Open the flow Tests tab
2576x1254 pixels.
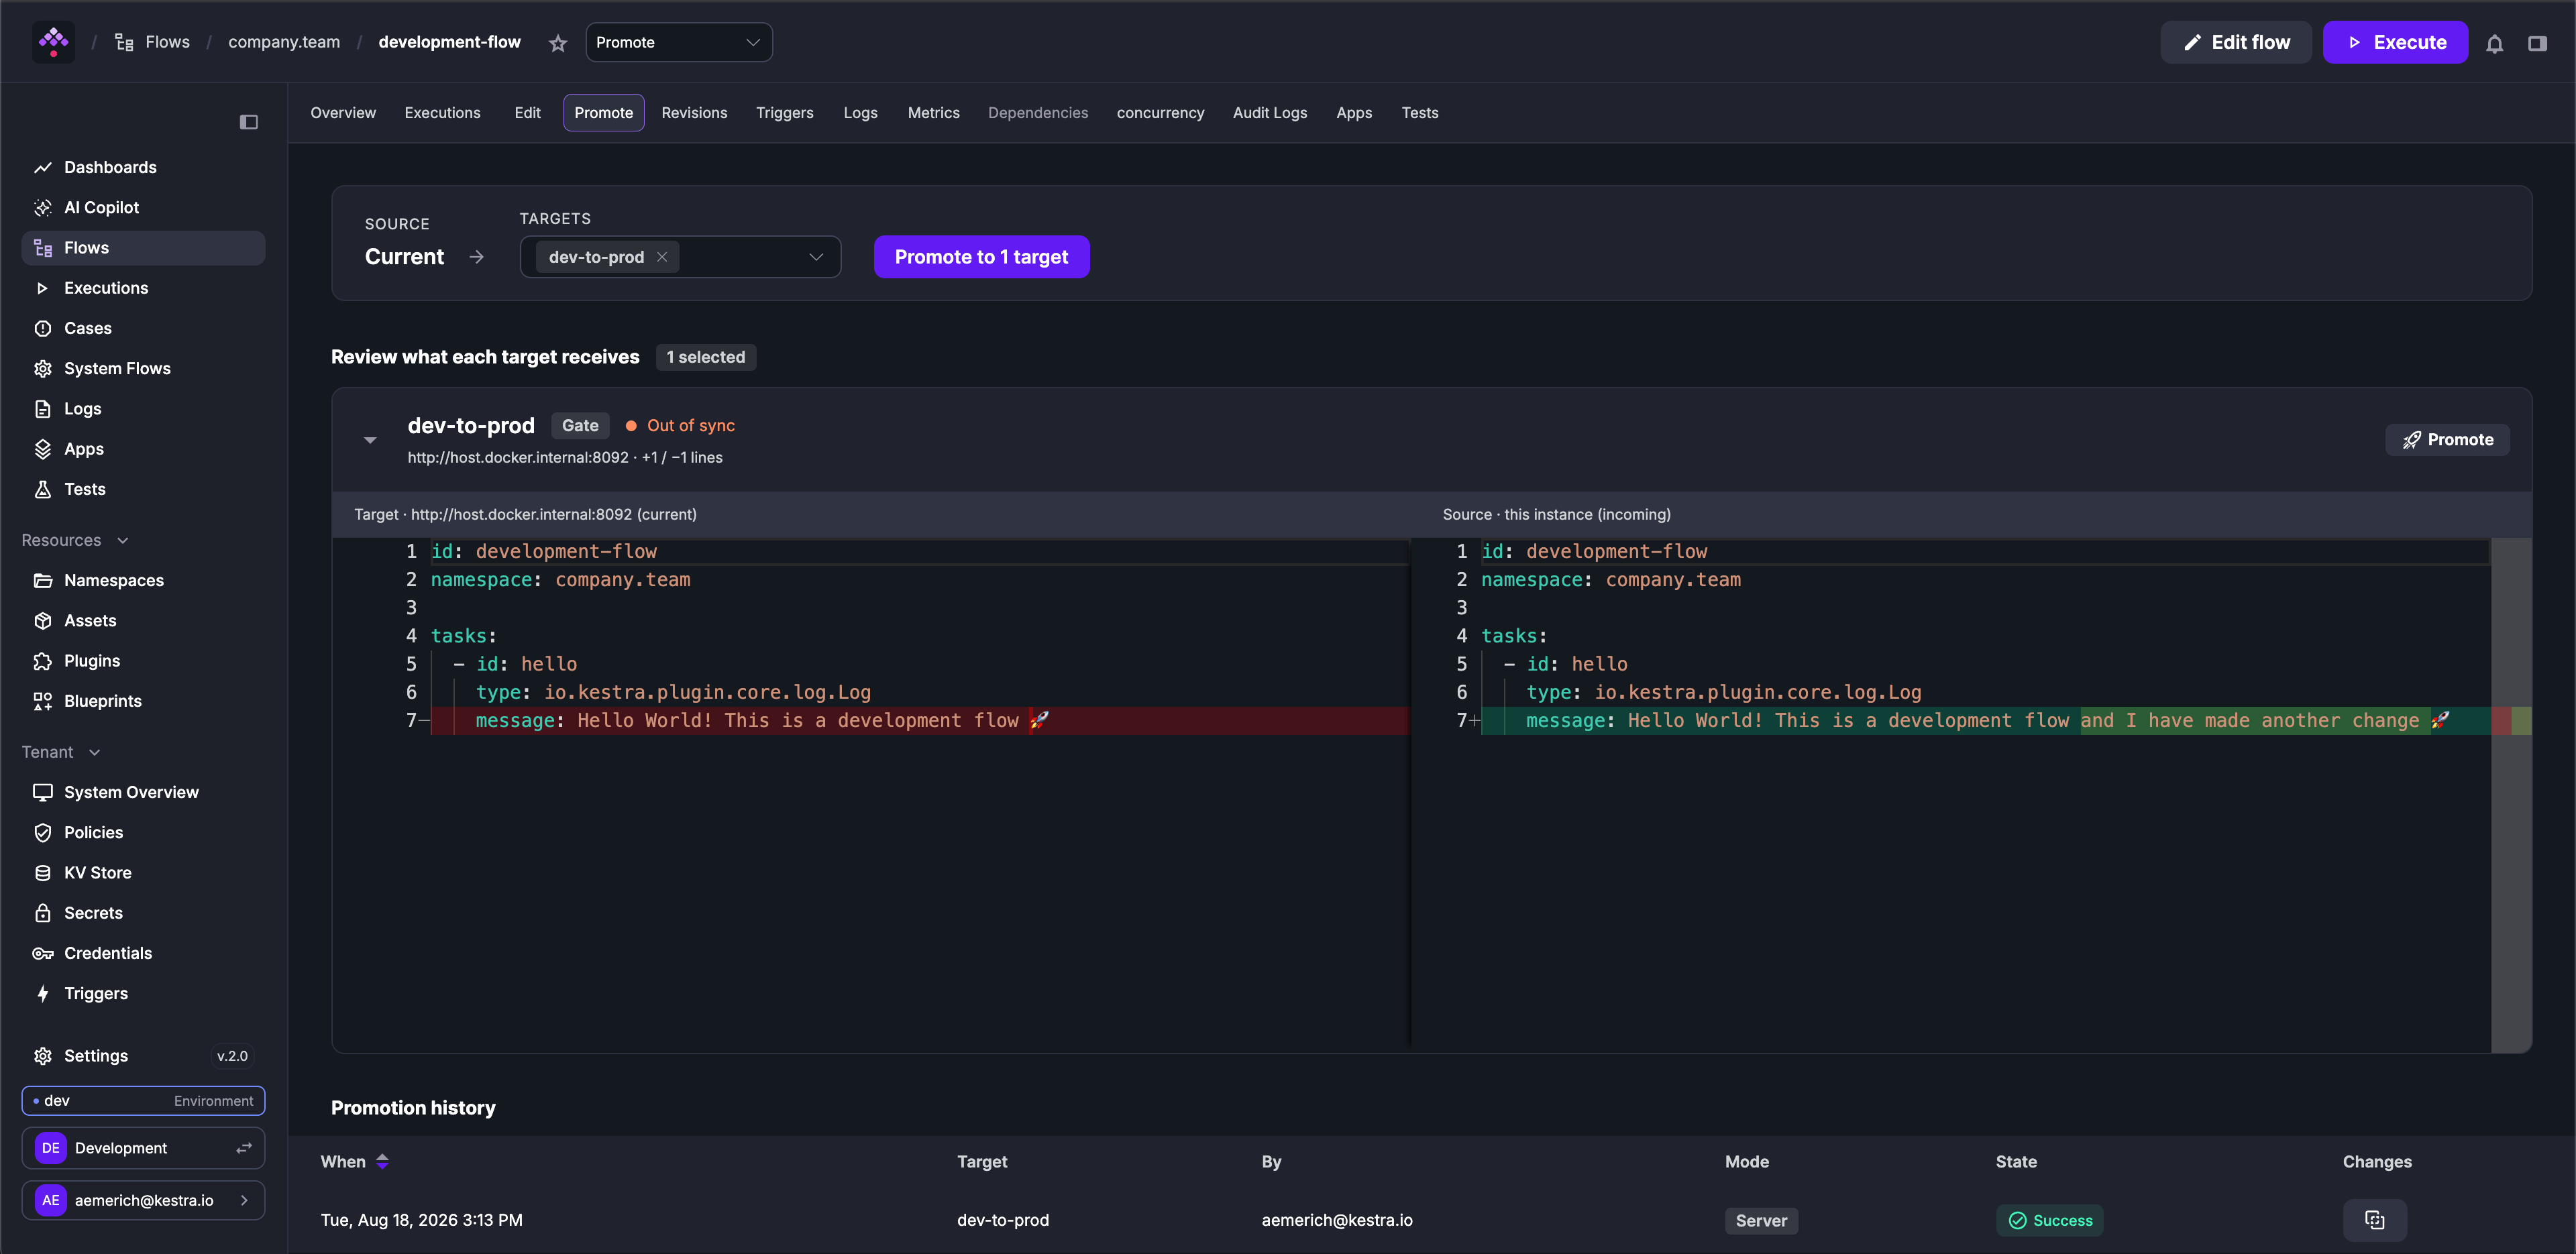coord(1419,113)
